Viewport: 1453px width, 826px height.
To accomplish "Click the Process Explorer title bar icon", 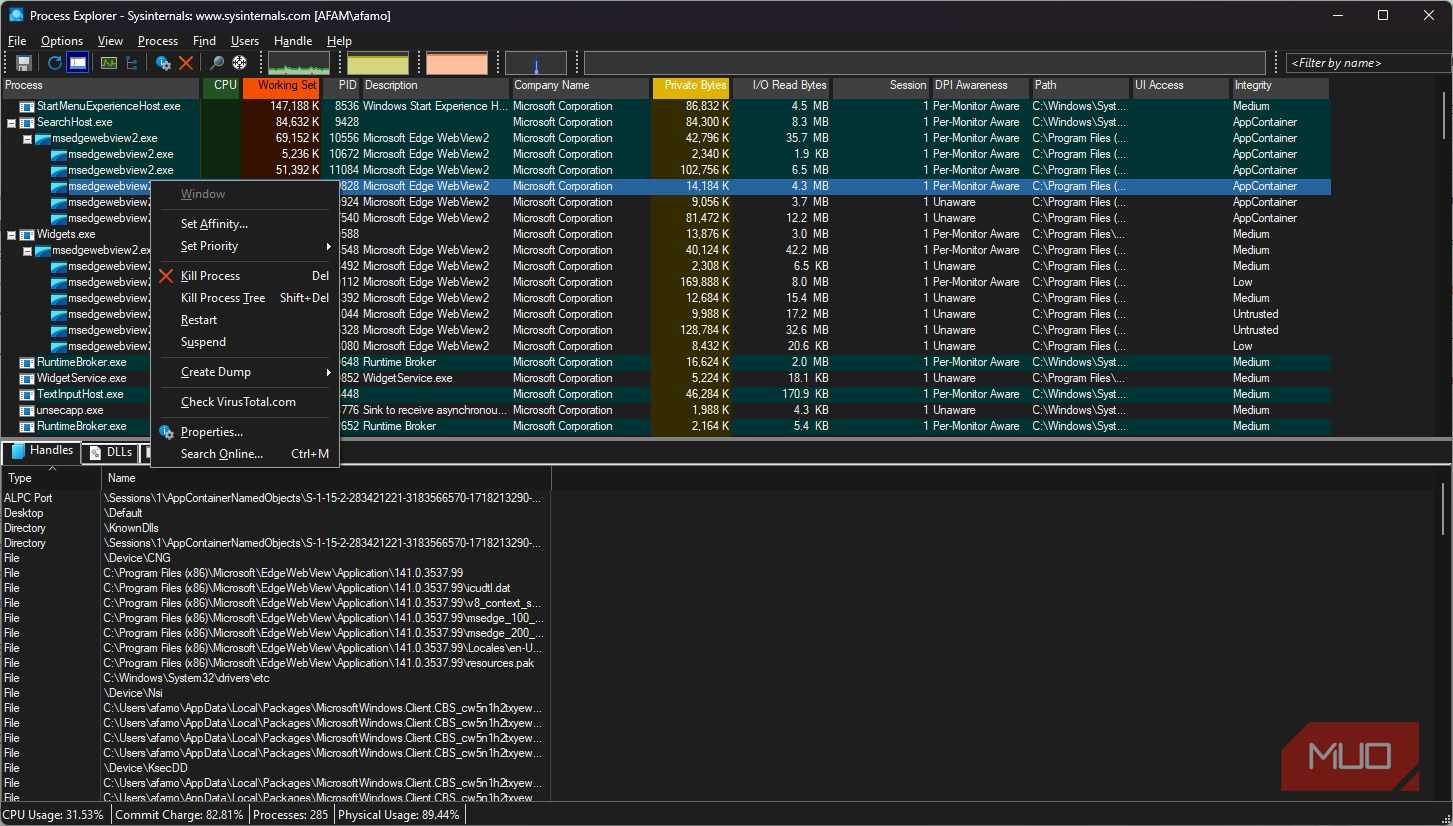I will point(16,15).
